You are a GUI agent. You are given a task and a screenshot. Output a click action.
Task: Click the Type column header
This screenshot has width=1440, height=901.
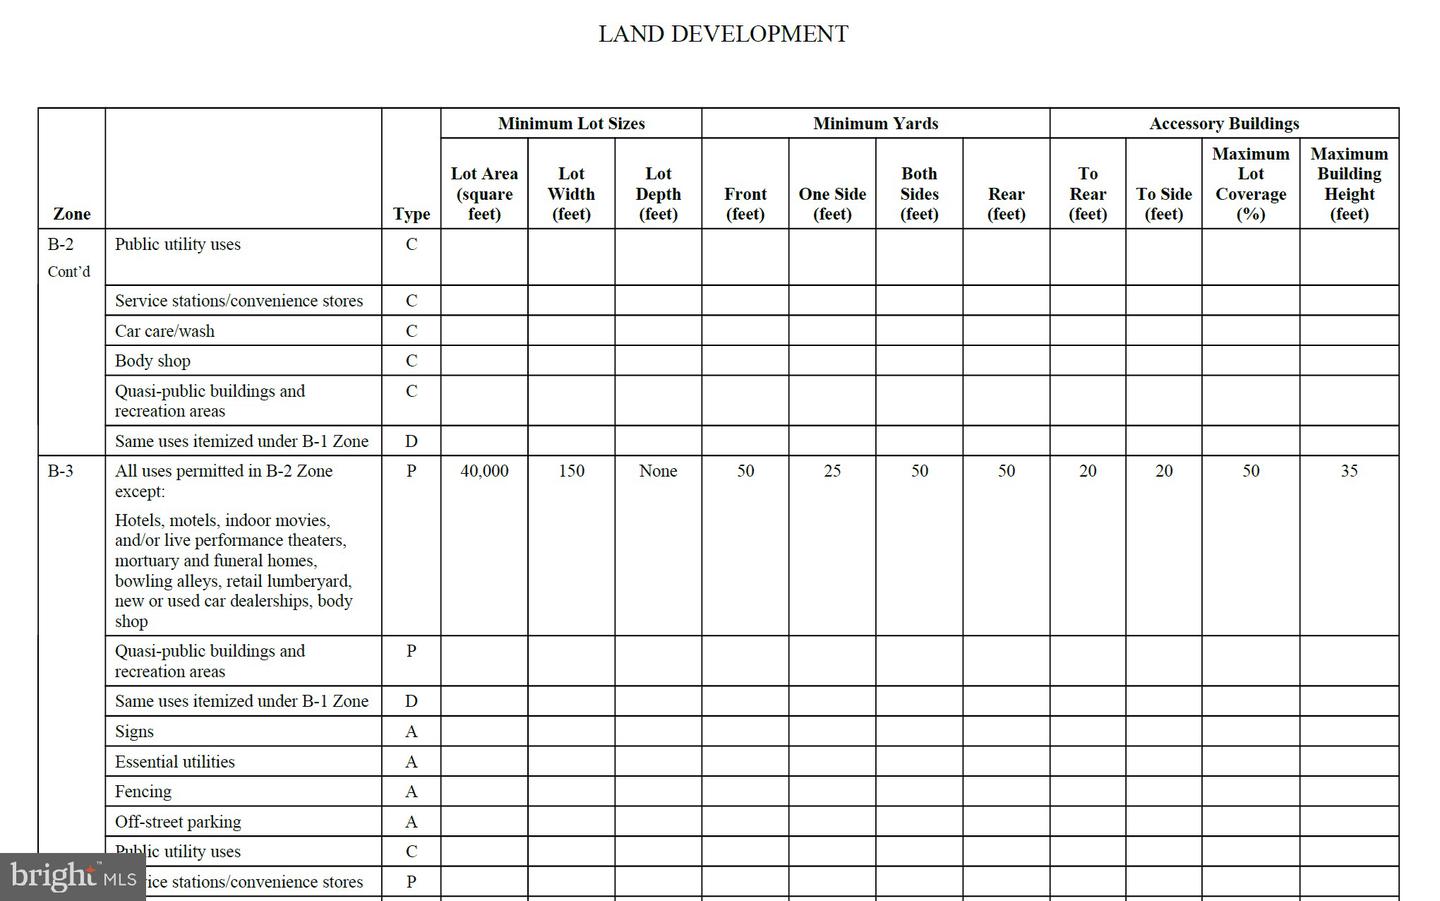click(411, 214)
